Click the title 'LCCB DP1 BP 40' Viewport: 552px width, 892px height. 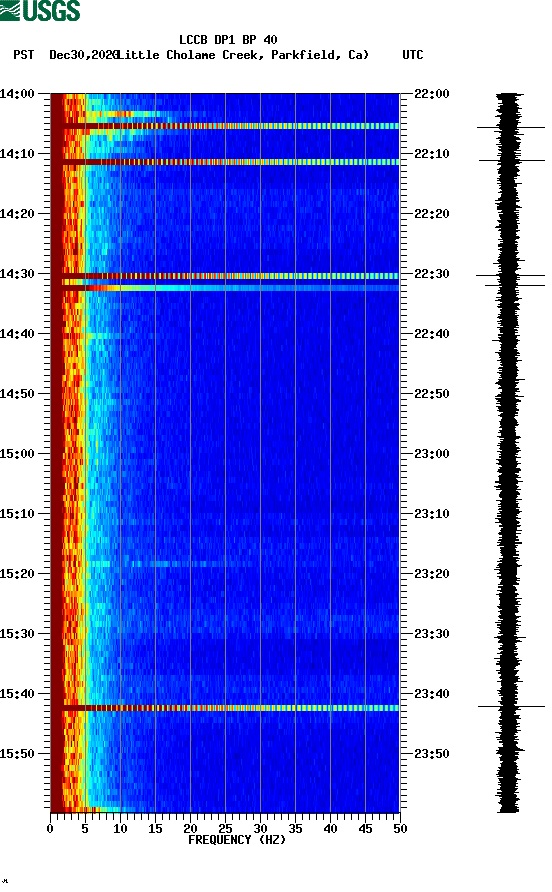228,40
